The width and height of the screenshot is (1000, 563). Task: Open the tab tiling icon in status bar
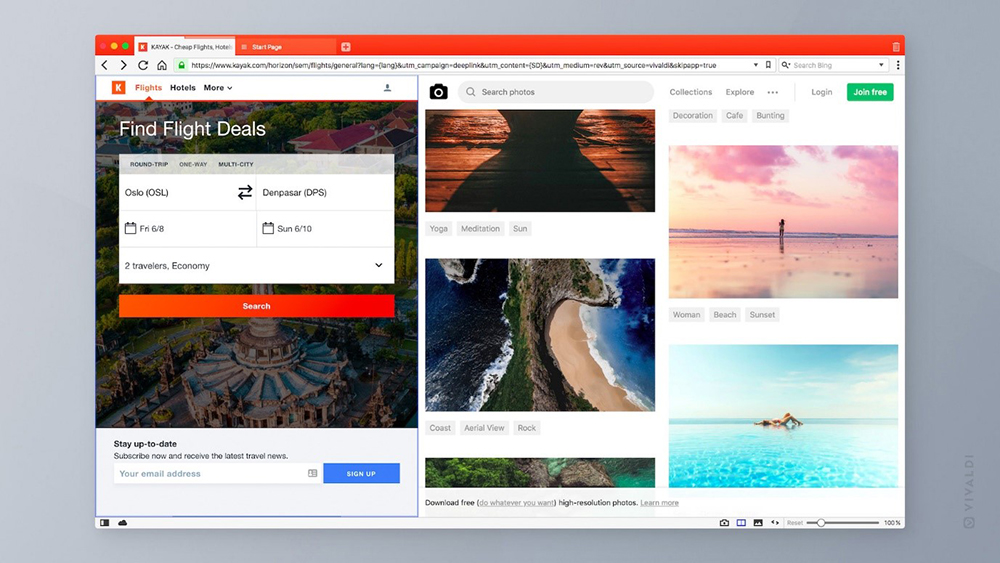(x=741, y=523)
